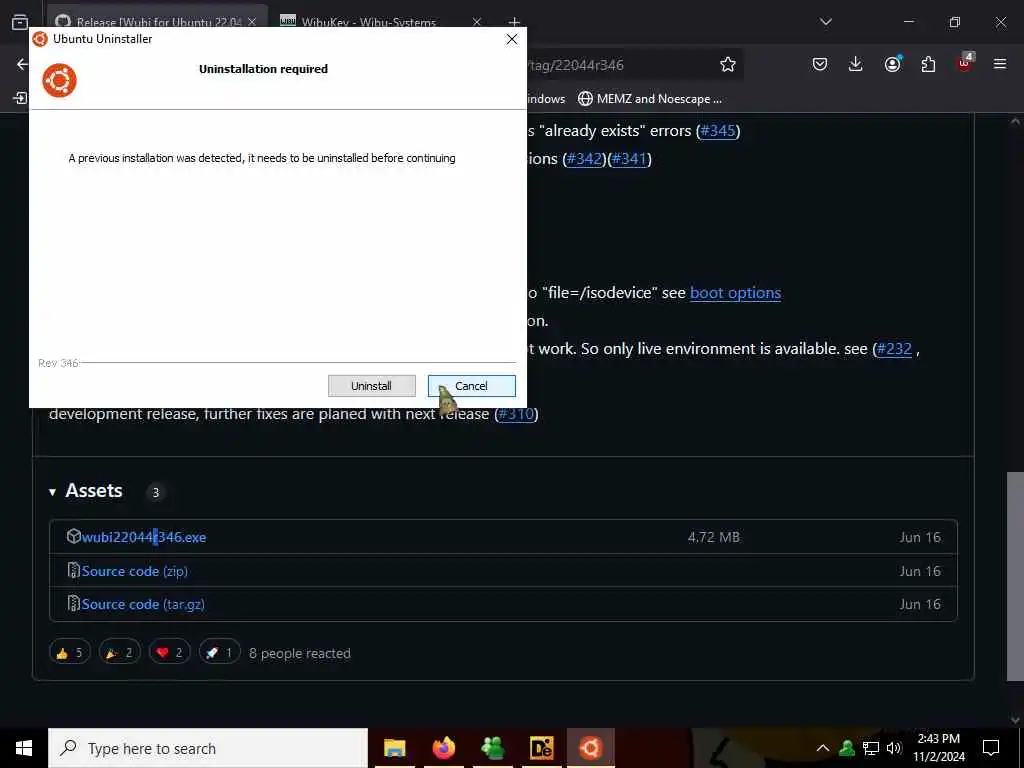Open the De app icon in taskbar
The height and width of the screenshot is (768, 1024).
pyautogui.click(x=541, y=748)
